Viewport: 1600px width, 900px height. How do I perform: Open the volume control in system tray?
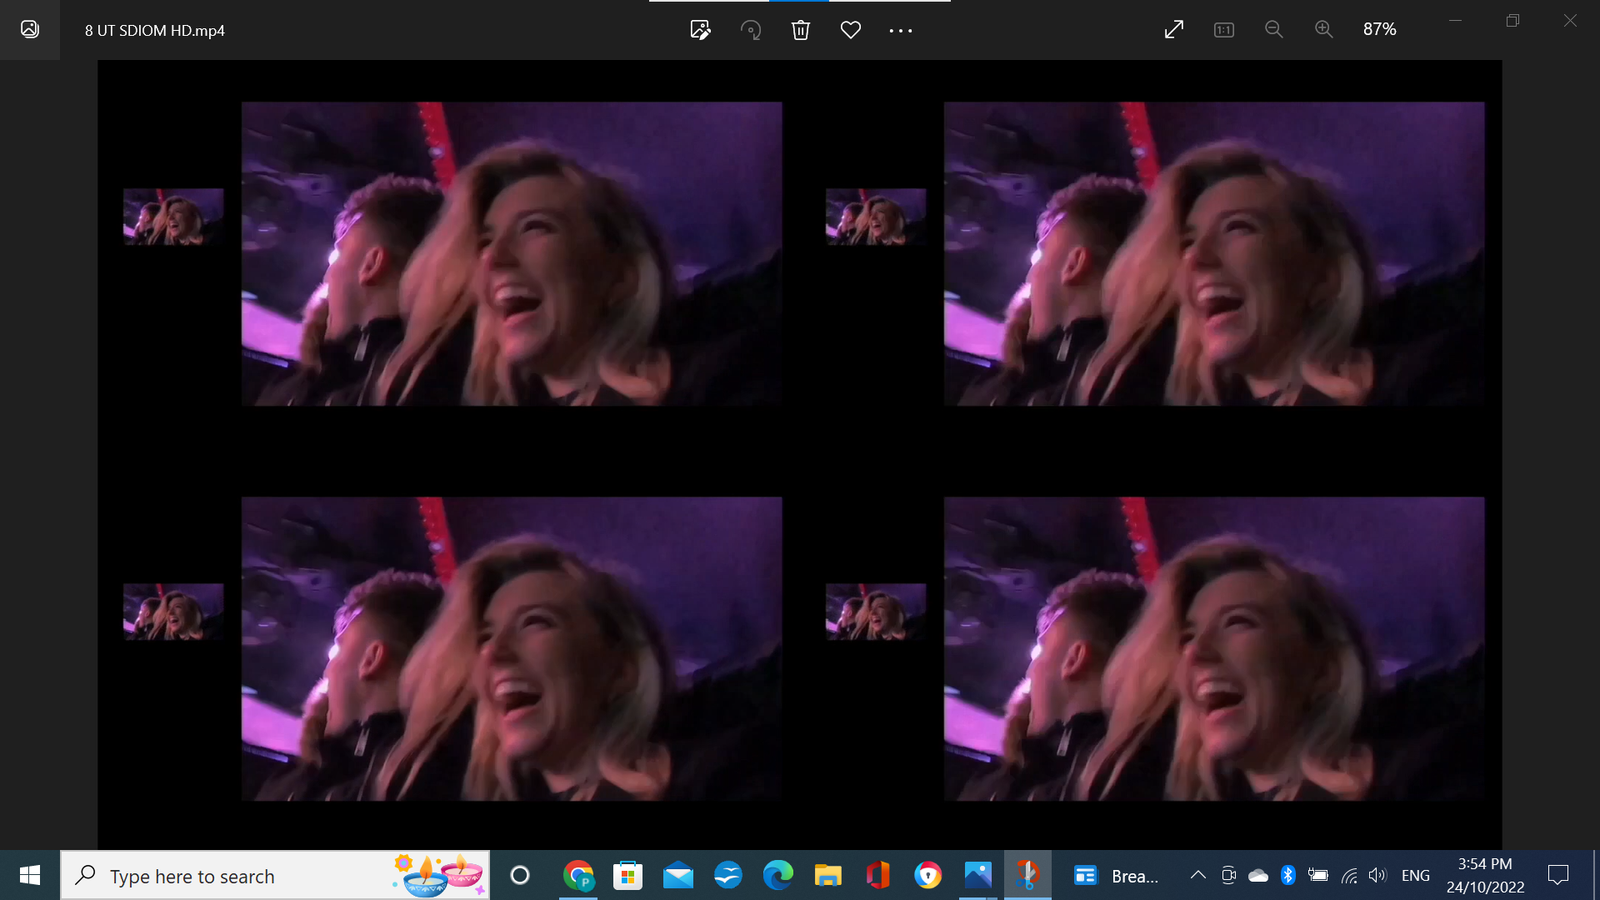[1378, 876]
